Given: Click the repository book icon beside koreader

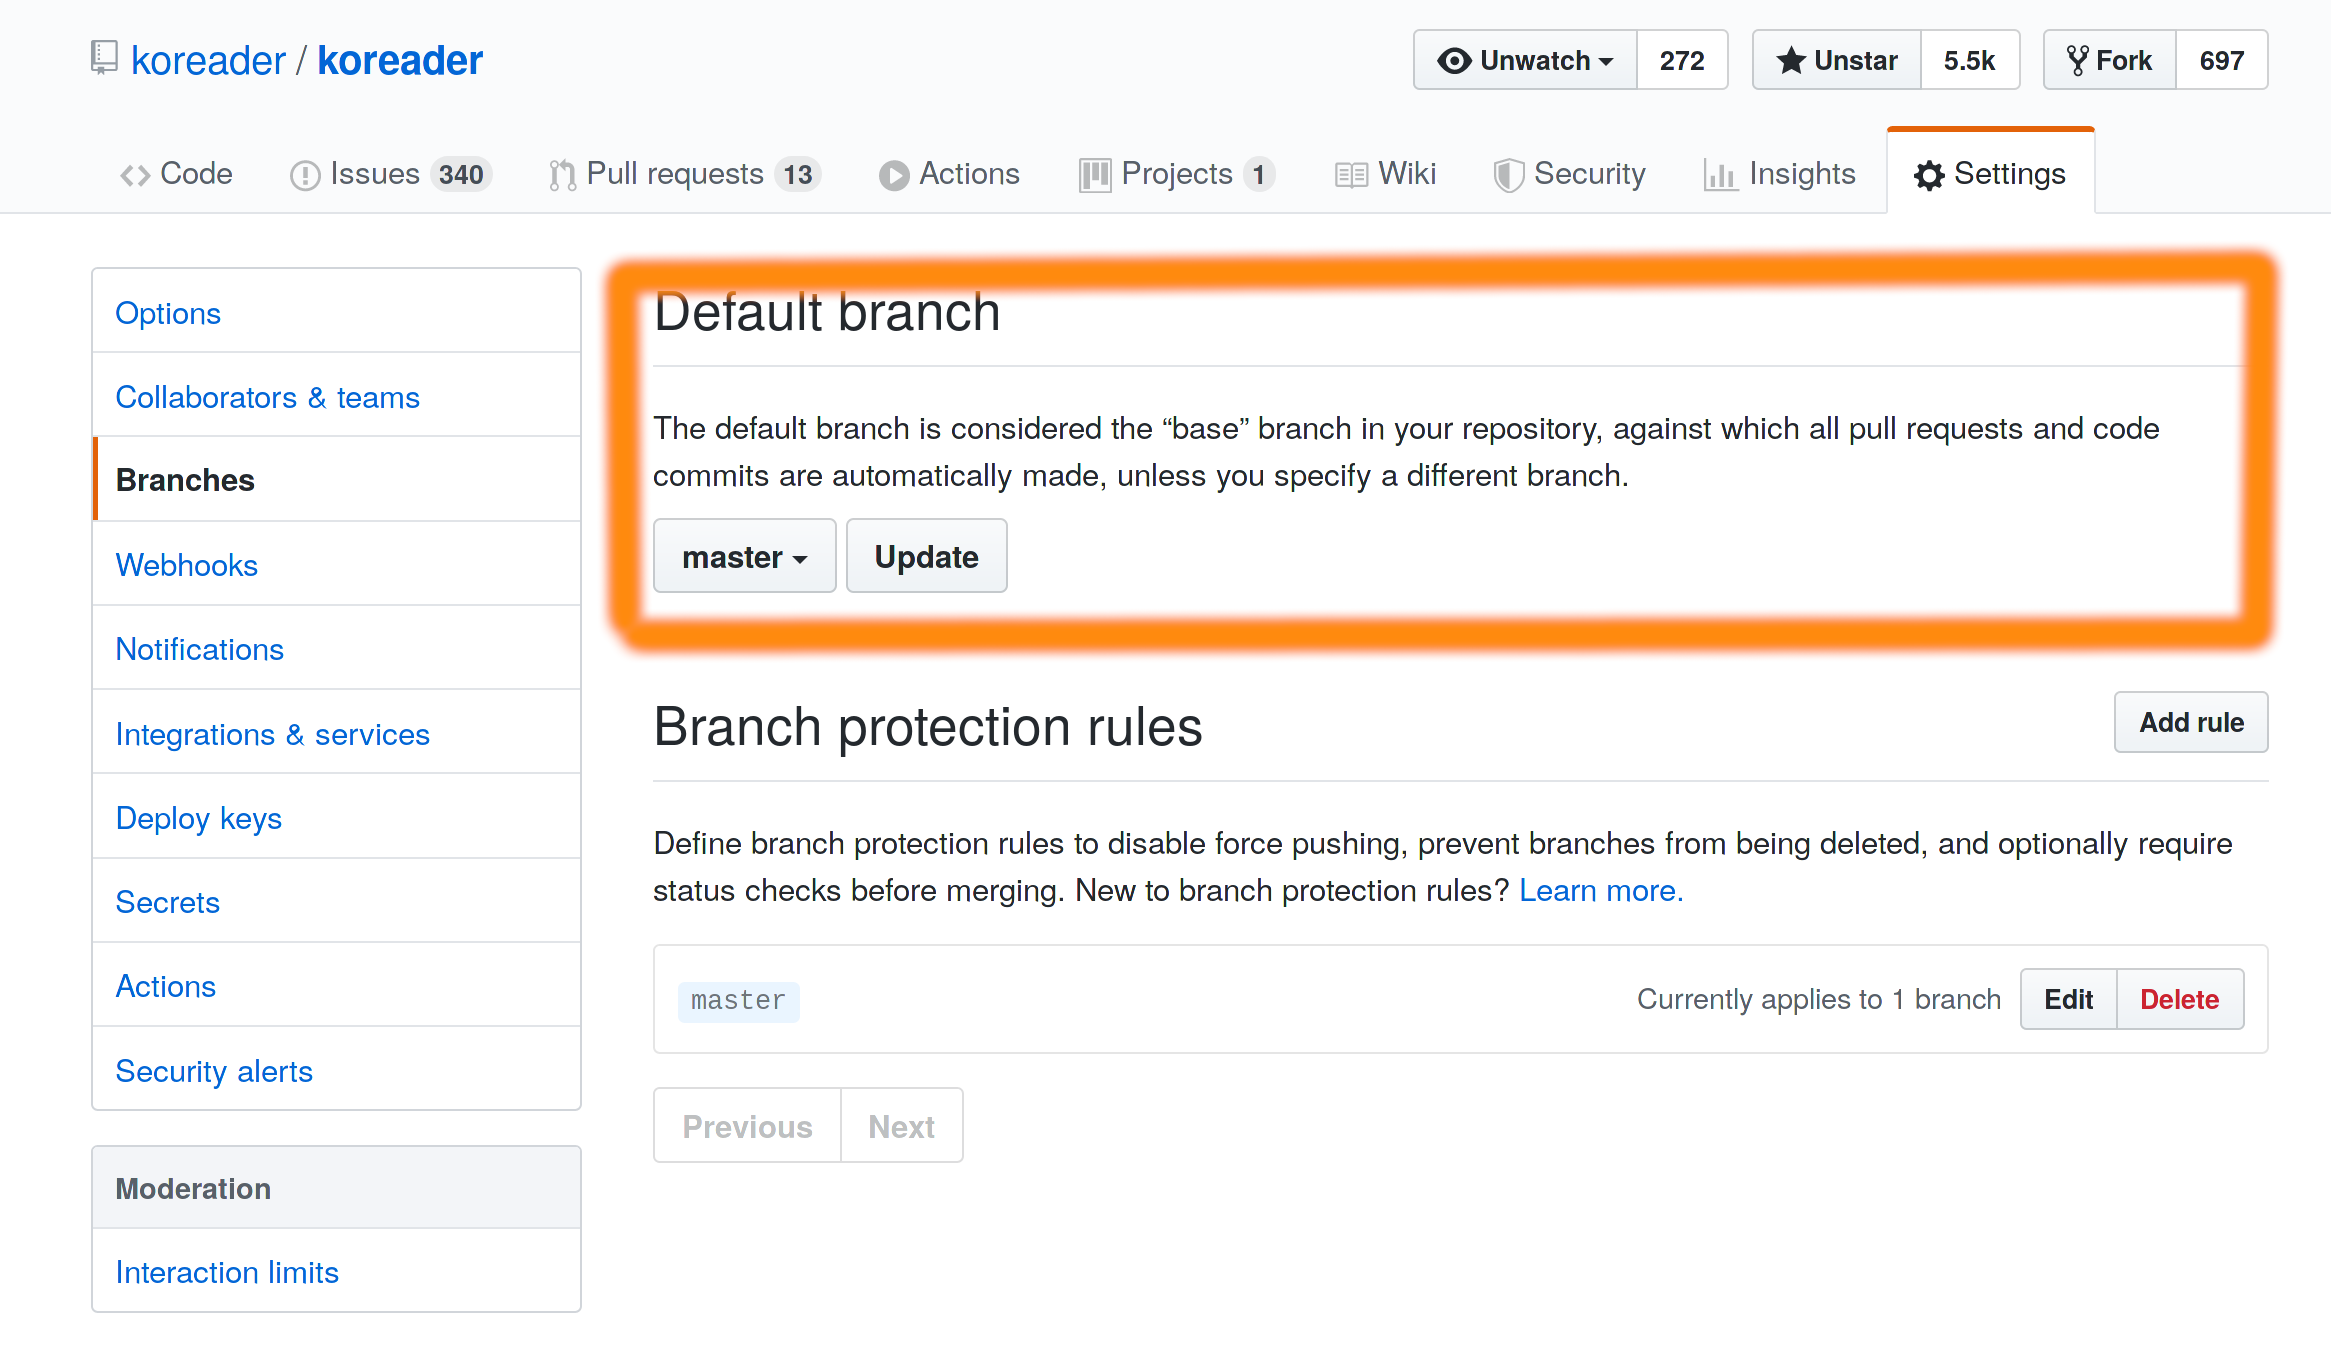Looking at the screenshot, I should pyautogui.click(x=104, y=58).
